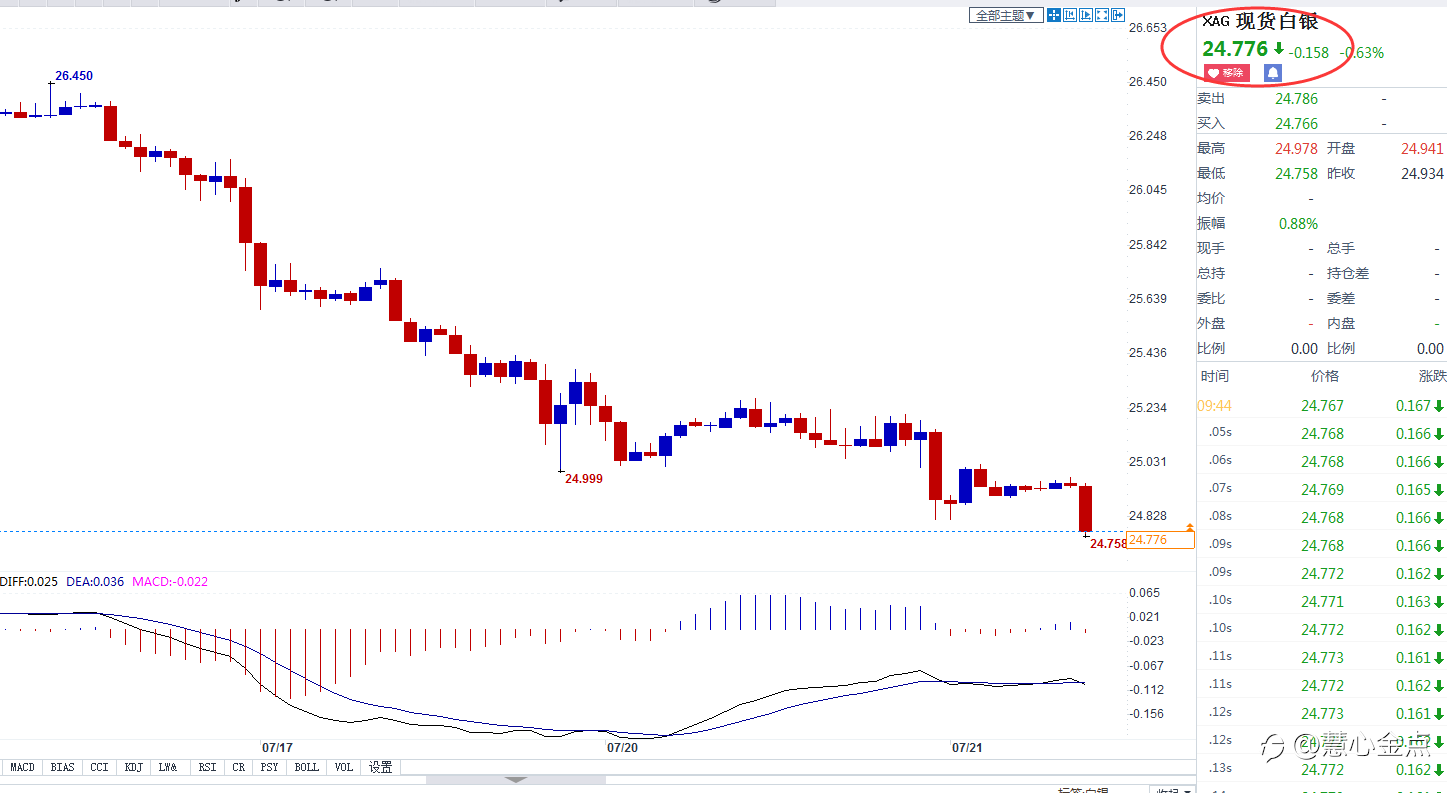Click the fullscreen expand chart icon
Viewport: 1447px width, 793px height.
click(x=1102, y=15)
